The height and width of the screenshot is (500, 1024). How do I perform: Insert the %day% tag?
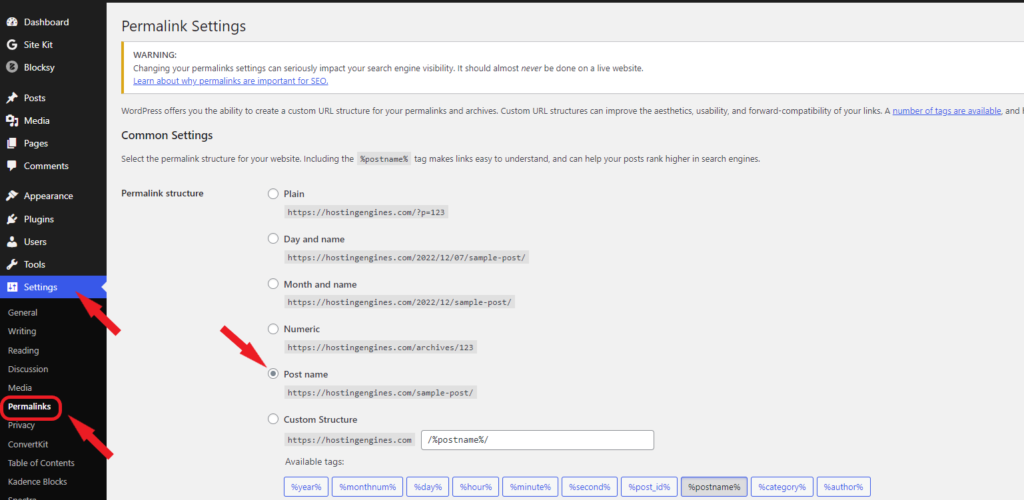pyautogui.click(x=427, y=487)
